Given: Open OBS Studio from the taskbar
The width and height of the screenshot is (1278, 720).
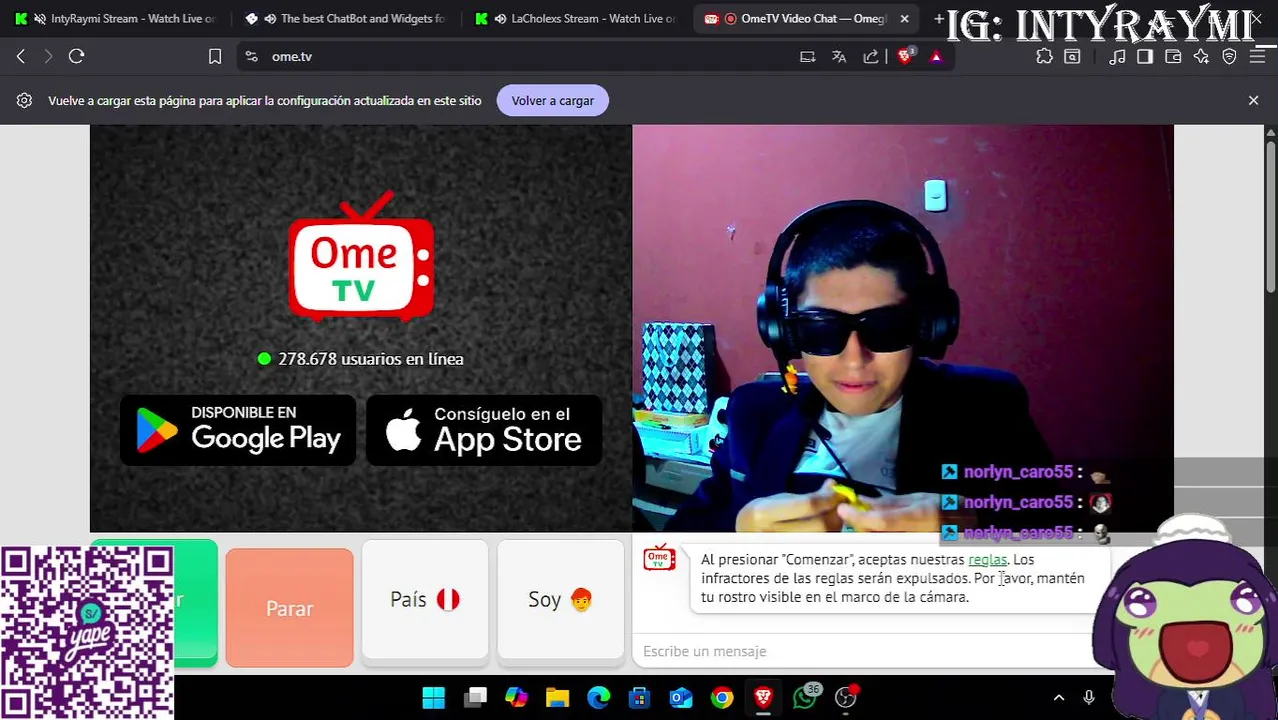Looking at the screenshot, I should pyautogui.click(x=846, y=697).
